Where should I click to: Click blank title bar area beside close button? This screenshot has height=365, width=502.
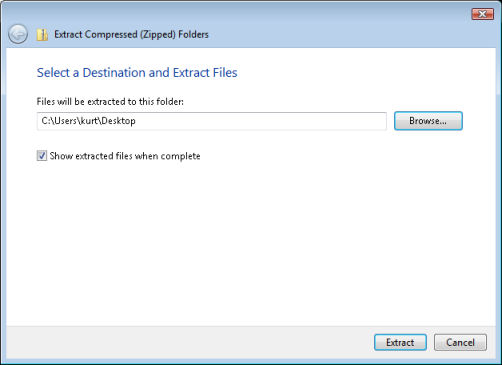click(x=333, y=14)
